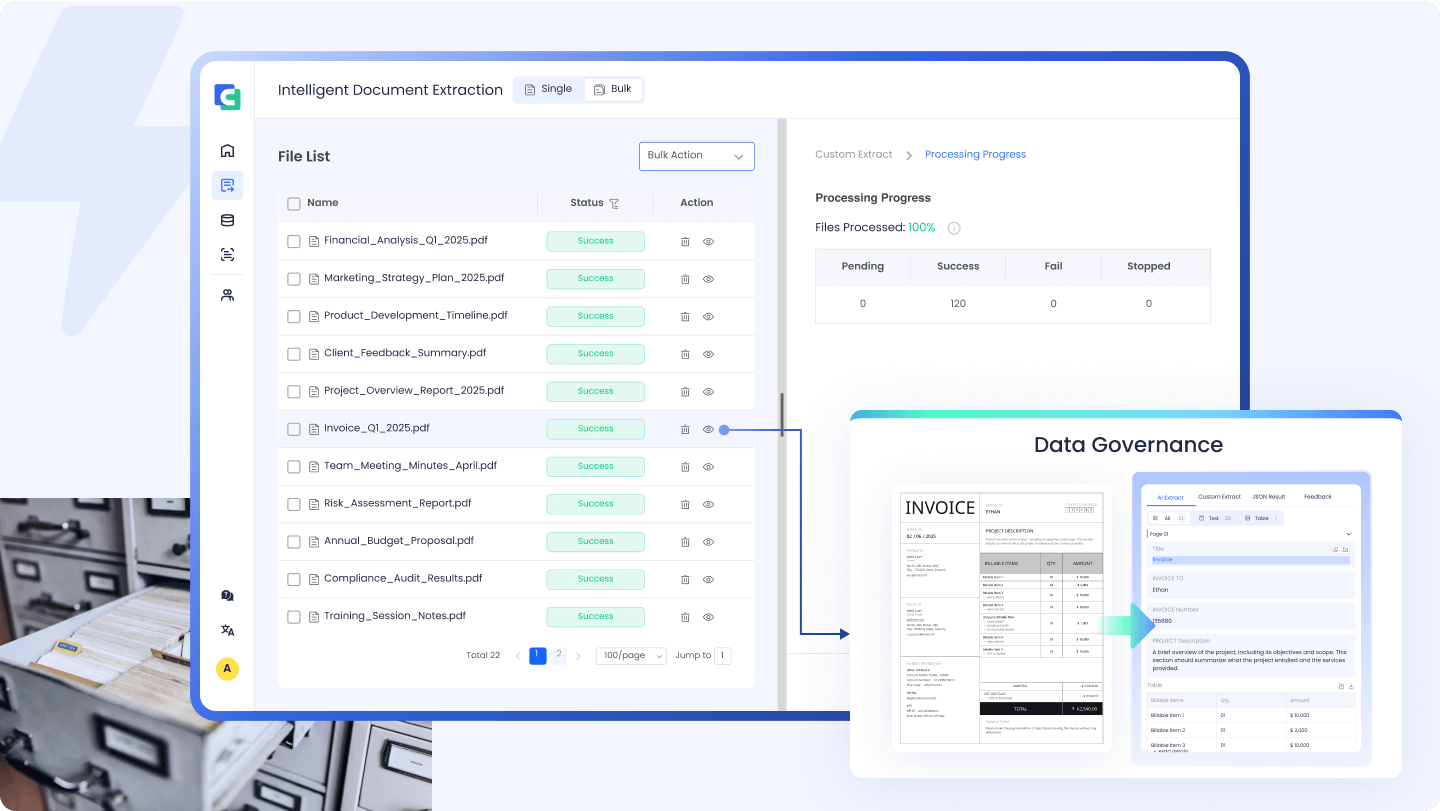Open the help chat icon near the sidebar bottom
Screen dimensions: 1440x811
[x=227, y=594]
